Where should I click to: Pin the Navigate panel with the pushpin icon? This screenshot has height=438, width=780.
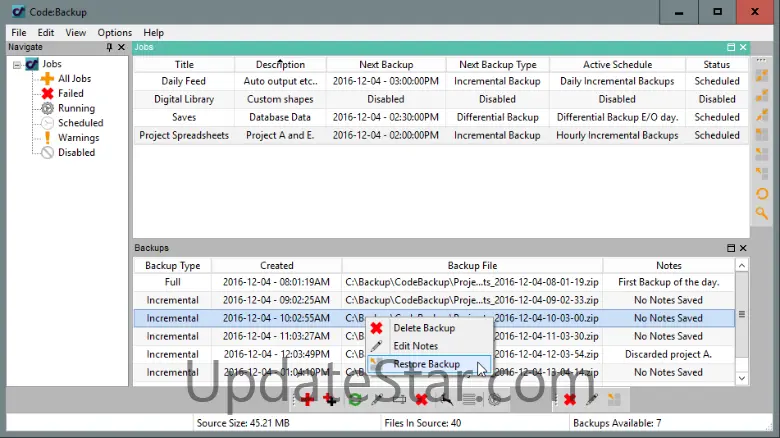(x=109, y=47)
